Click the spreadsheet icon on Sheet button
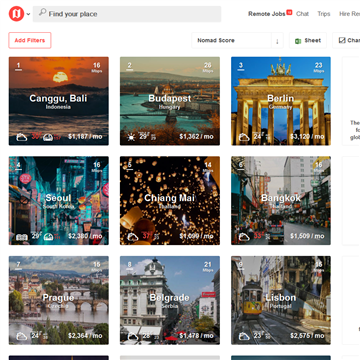The width and height of the screenshot is (360, 360). (x=298, y=41)
